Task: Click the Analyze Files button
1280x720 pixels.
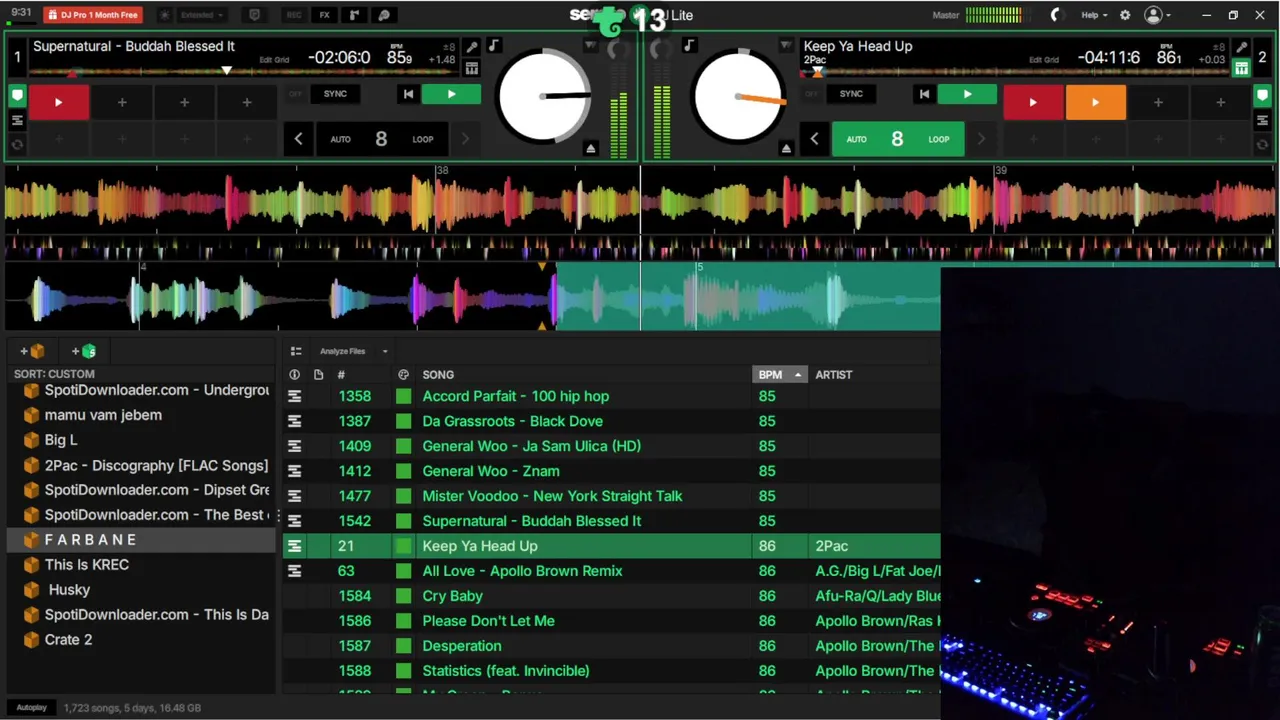Action: click(342, 351)
